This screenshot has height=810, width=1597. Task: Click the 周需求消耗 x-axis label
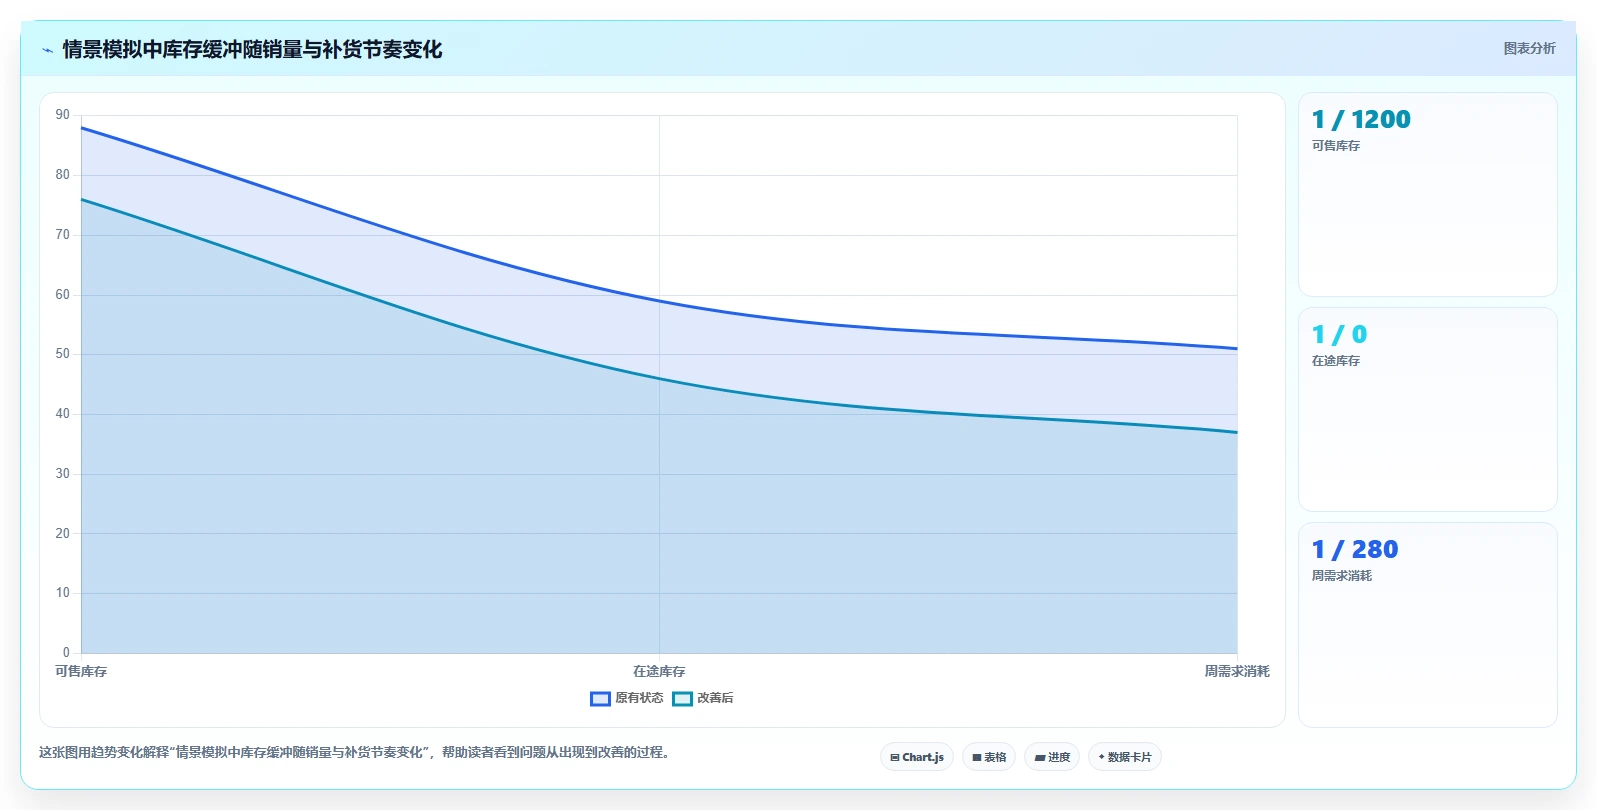point(1237,671)
